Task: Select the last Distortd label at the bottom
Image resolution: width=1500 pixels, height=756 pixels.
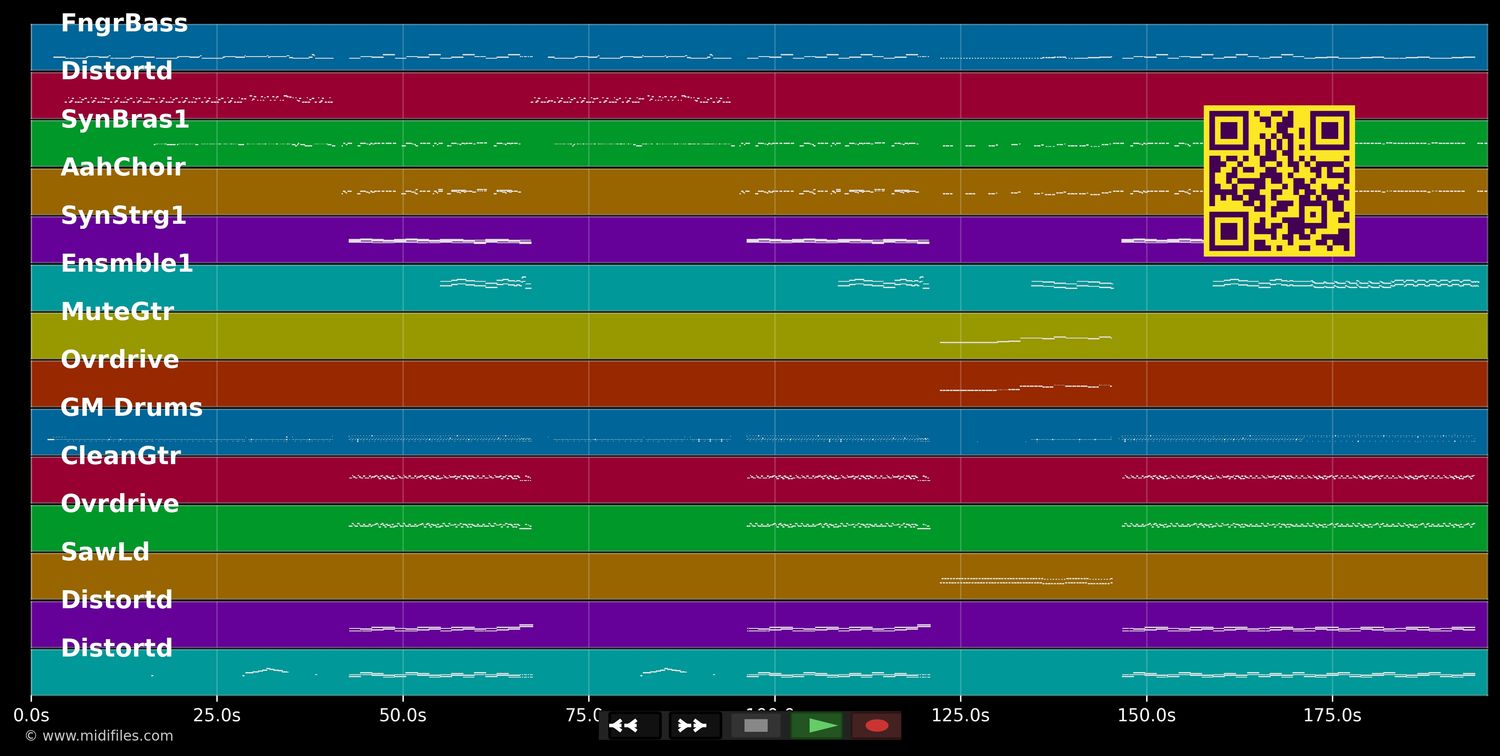Action: point(117,648)
